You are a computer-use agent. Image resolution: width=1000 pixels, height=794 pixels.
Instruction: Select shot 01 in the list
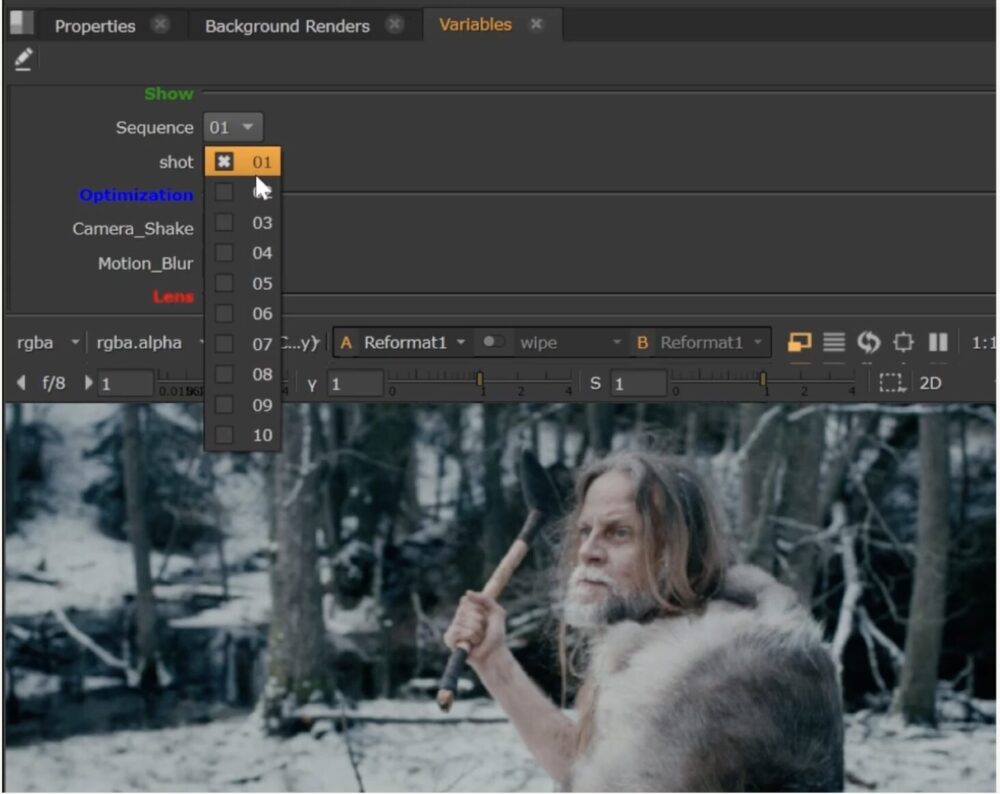coord(242,161)
